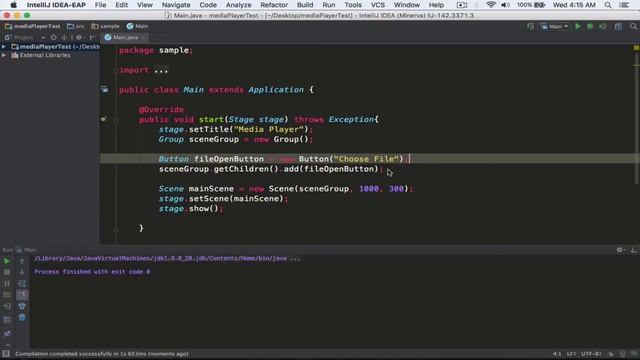The image size is (640, 360).
Task: Open macOS Spotlight search
Action: click(x=608, y=5)
